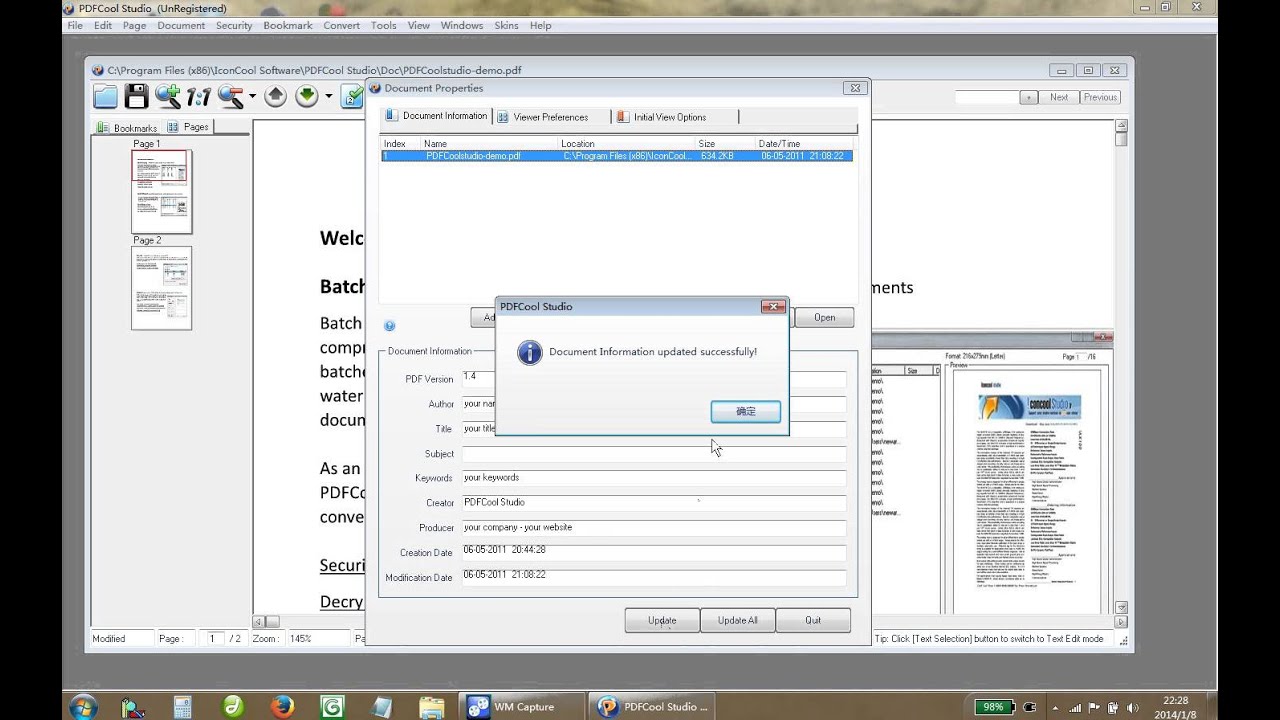Screen dimensions: 1280x720
Task: Click the Producer input field
Action: pyautogui.click(x=654, y=528)
